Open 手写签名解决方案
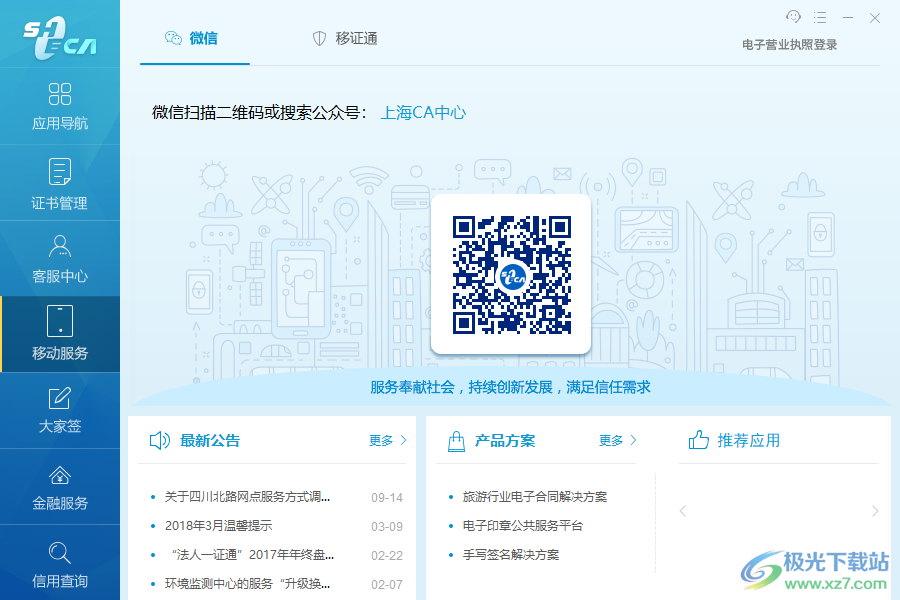This screenshot has width=900, height=600. (x=511, y=555)
